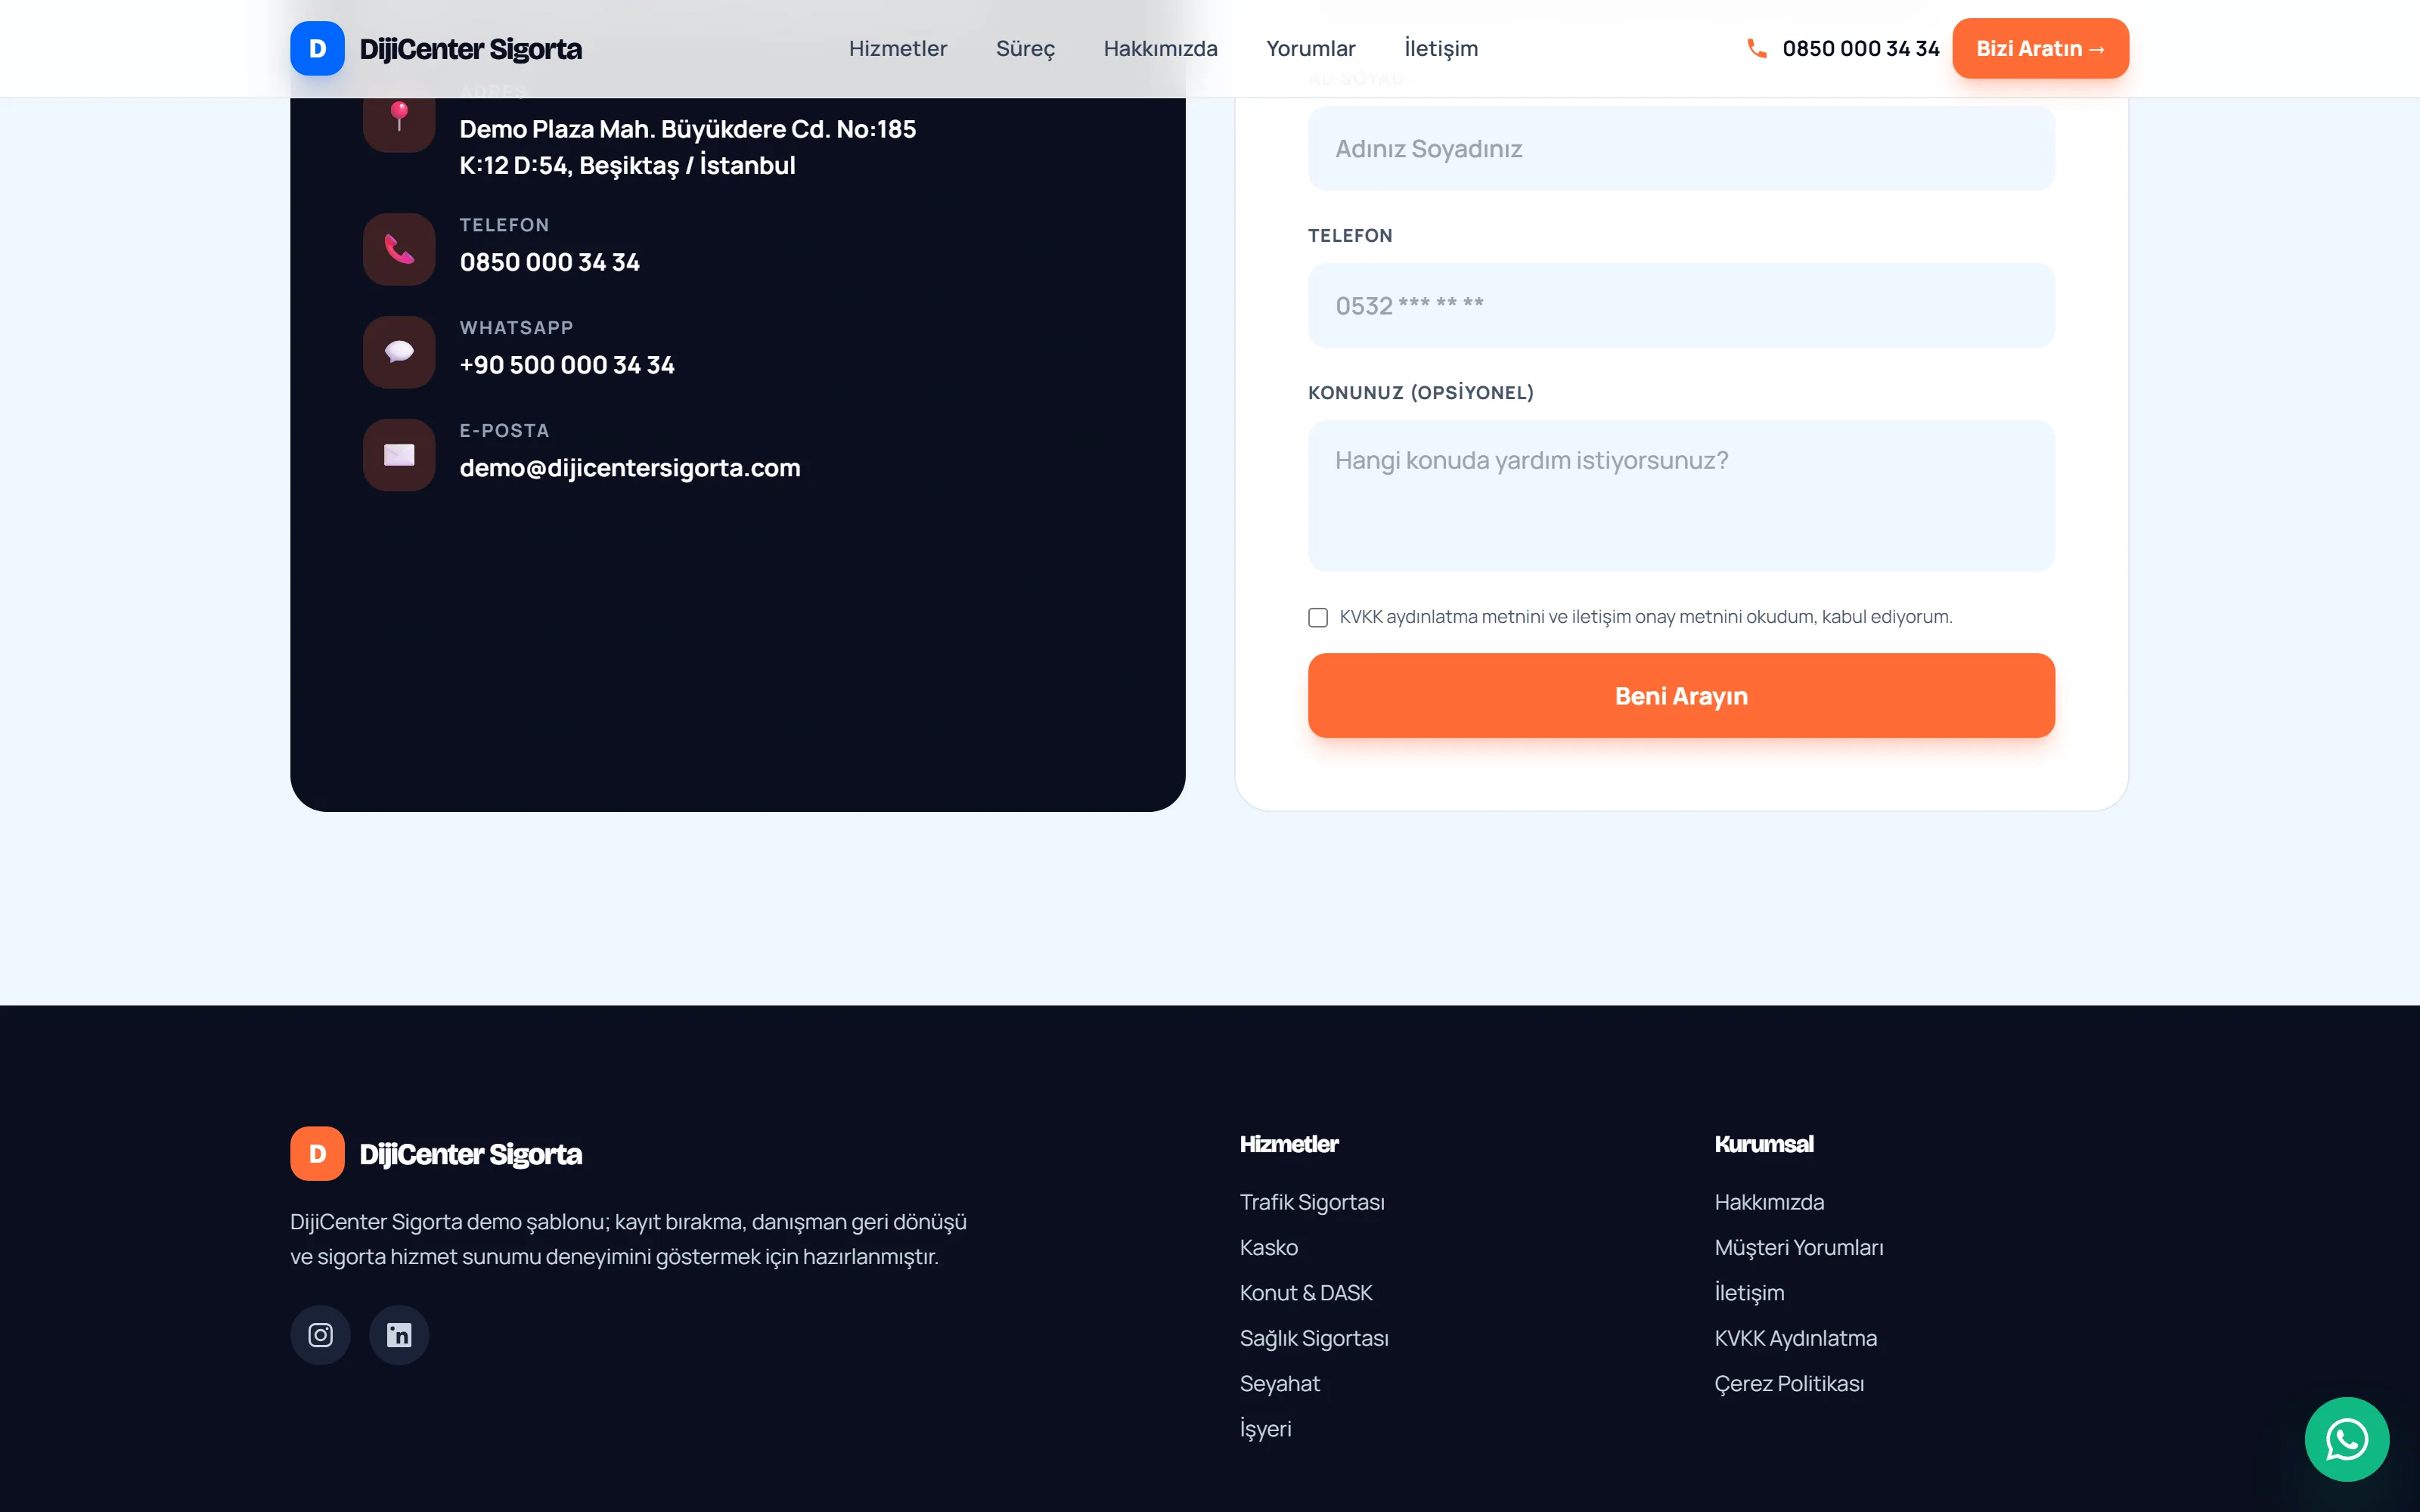Click the TELEFON form field label
The width and height of the screenshot is (2420, 1512).
[1350, 236]
